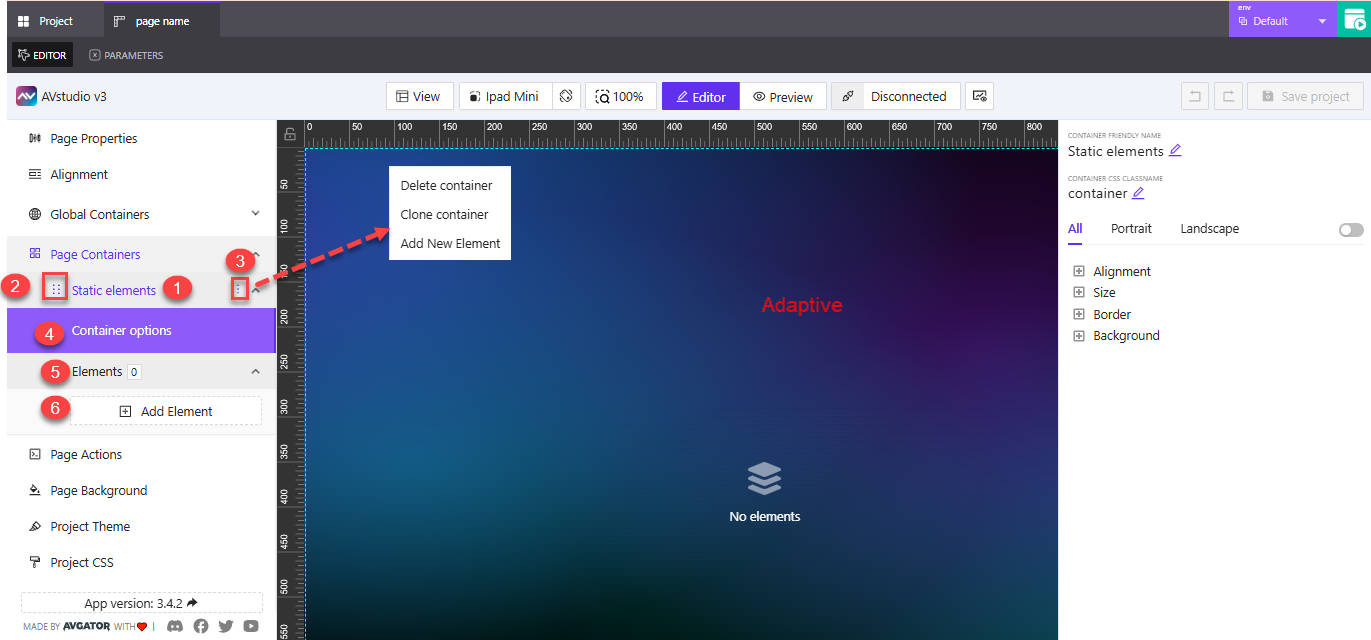Open the 100% zoom level control

pyautogui.click(x=620, y=96)
